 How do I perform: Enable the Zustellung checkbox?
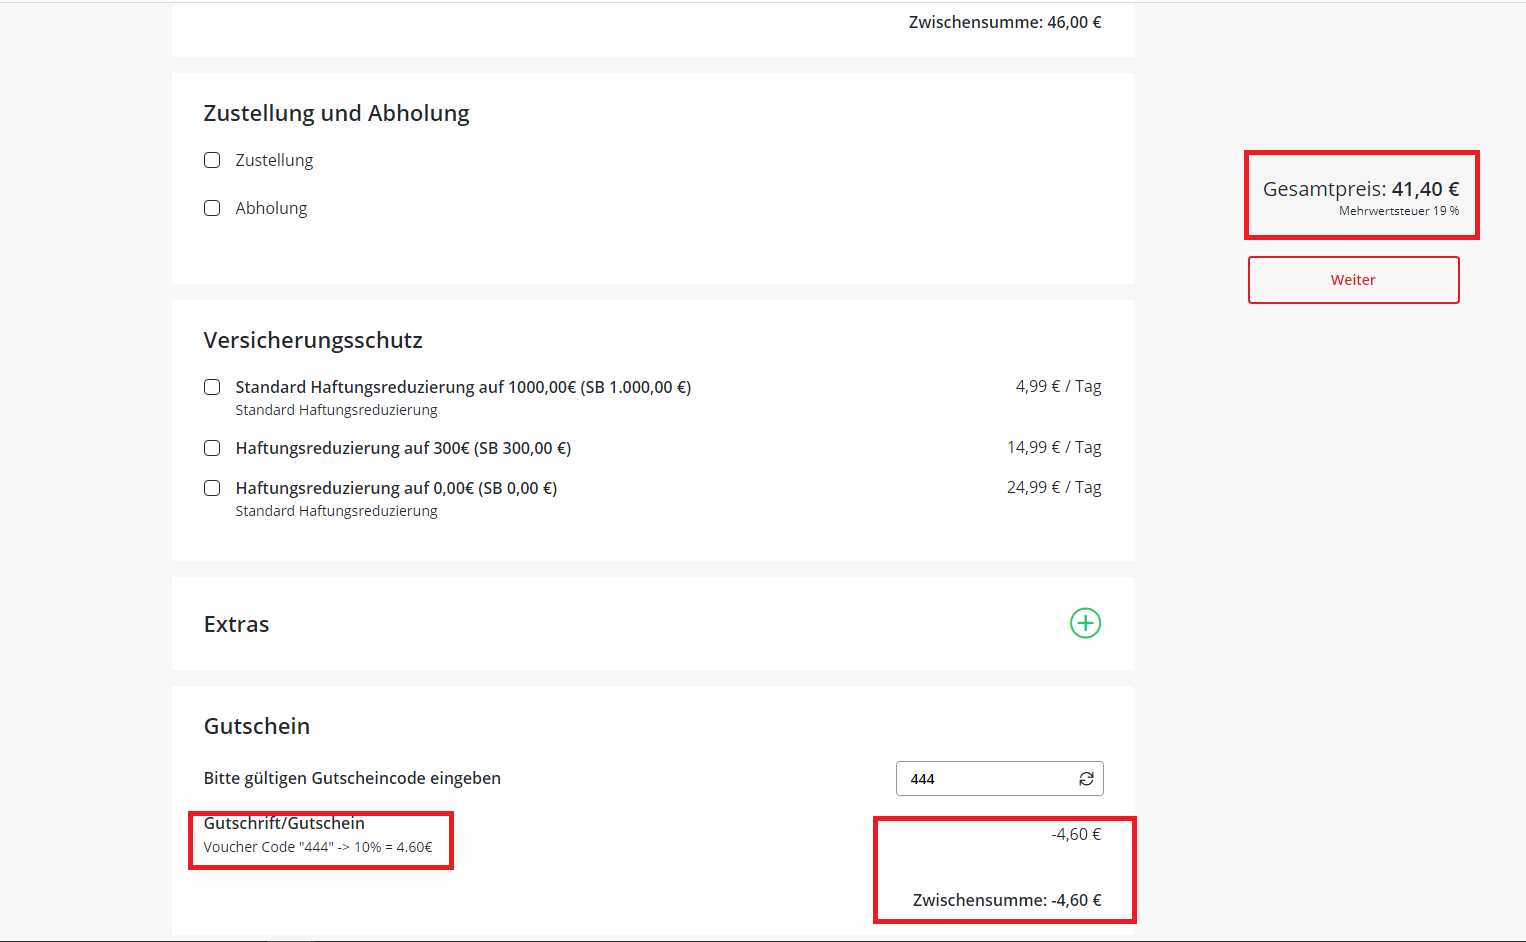212,160
